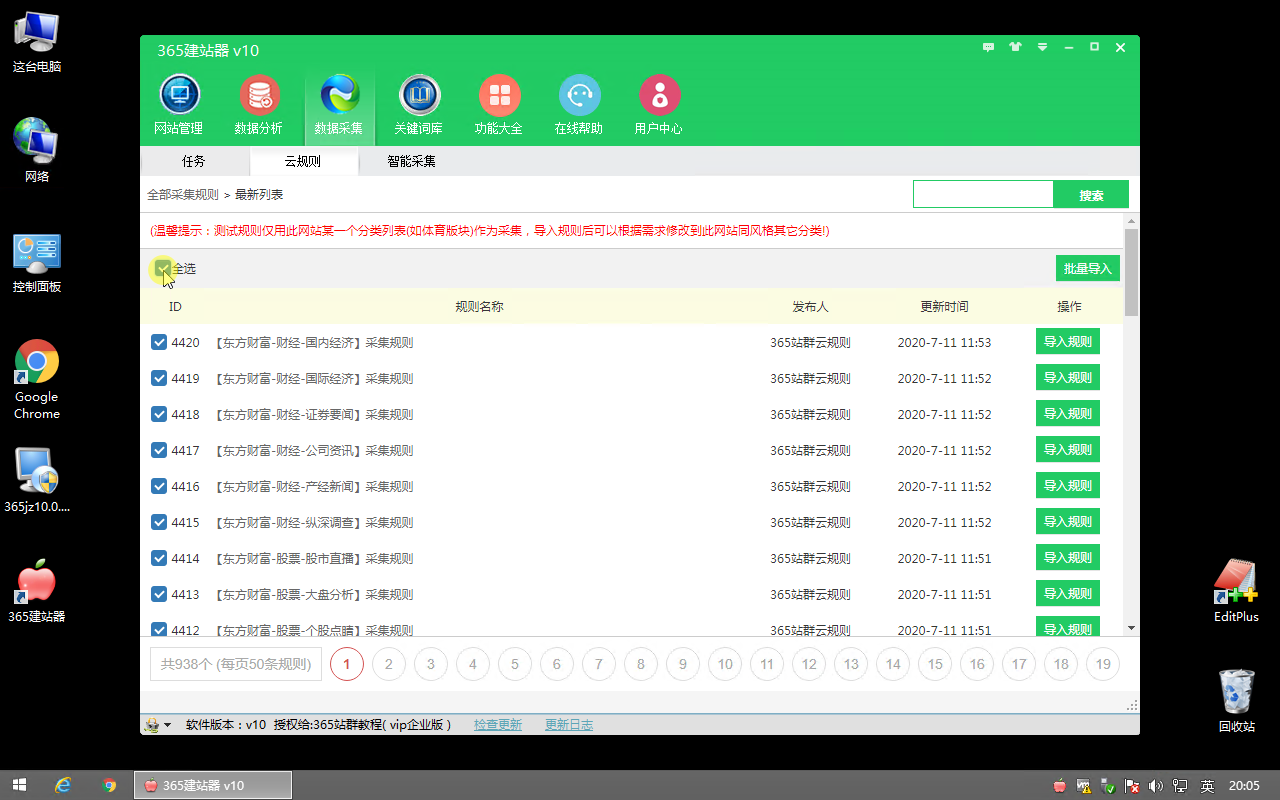1280x800 pixels.
Task: Open the title bar dropdown menu icon
Action: (x=1042, y=47)
